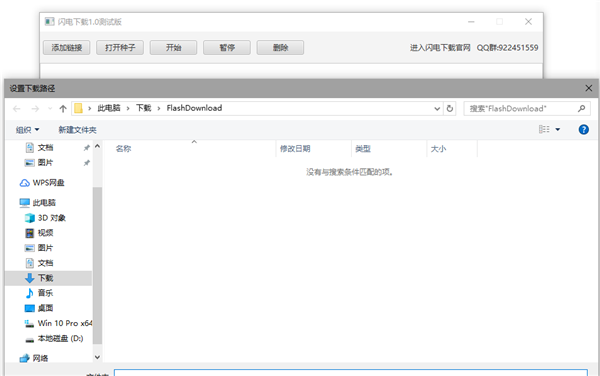600x376 pixels.
Task: Click the folder icon in address bar
Action: 78,108
